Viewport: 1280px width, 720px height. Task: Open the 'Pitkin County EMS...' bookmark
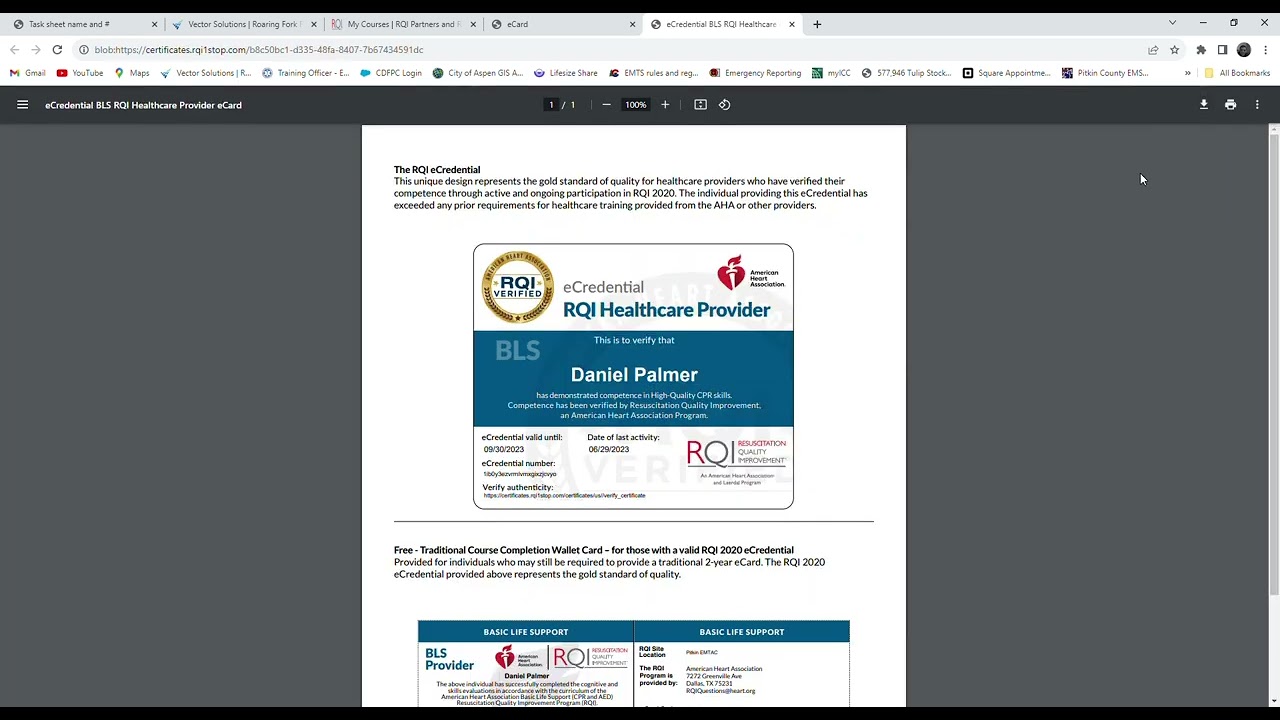coord(1106,73)
